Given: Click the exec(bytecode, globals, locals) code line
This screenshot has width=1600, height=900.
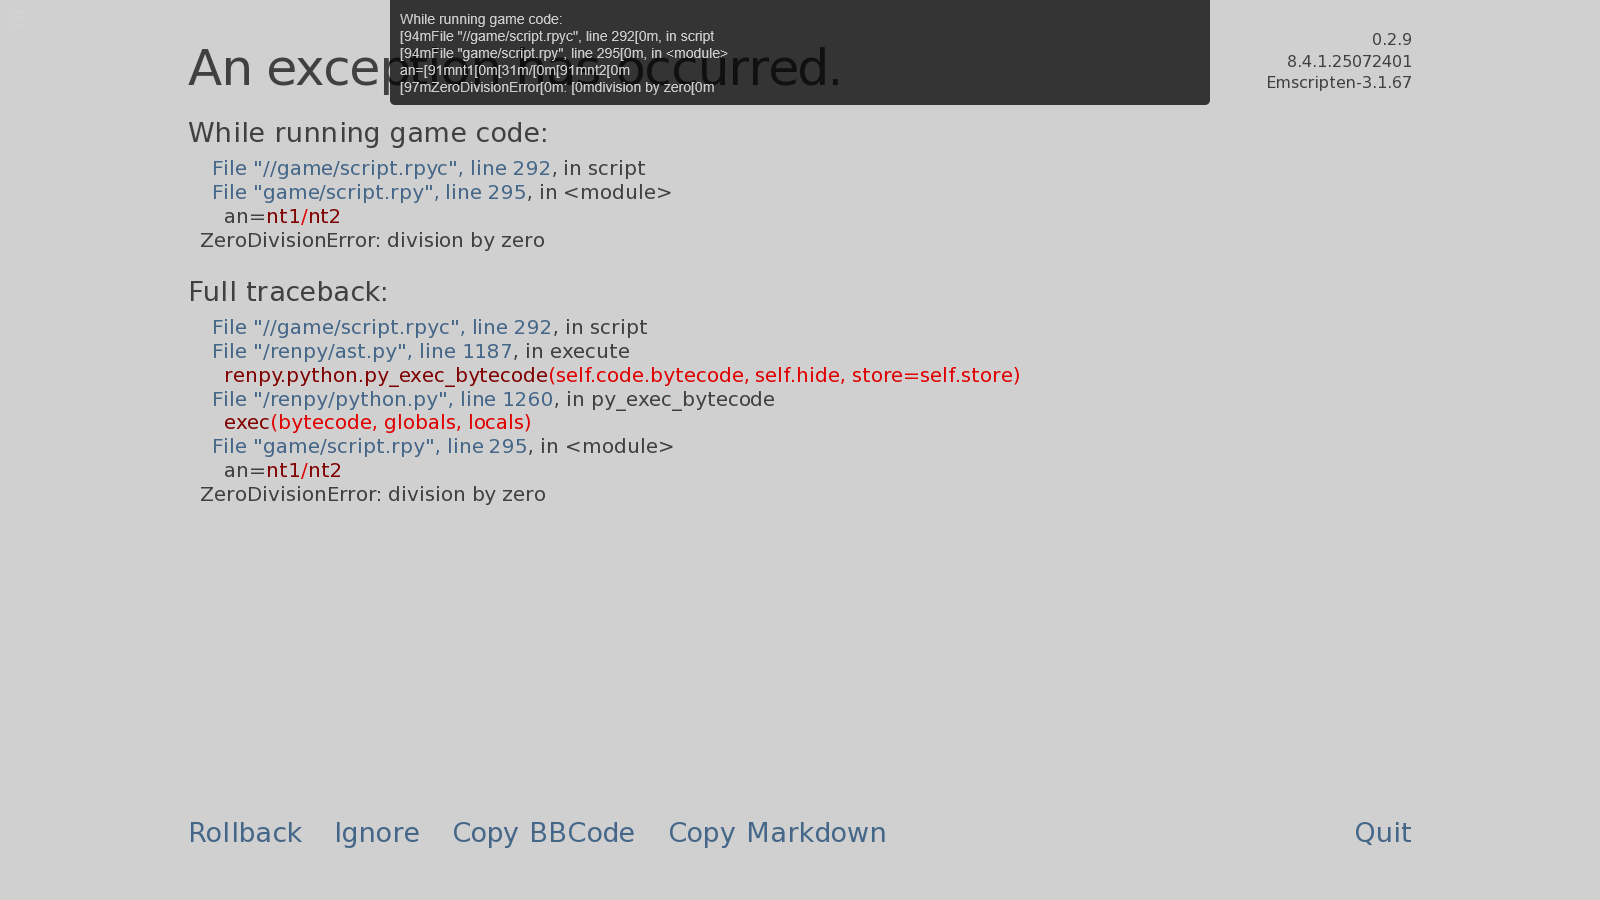Looking at the screenshot, I should [x=378, y=422].
